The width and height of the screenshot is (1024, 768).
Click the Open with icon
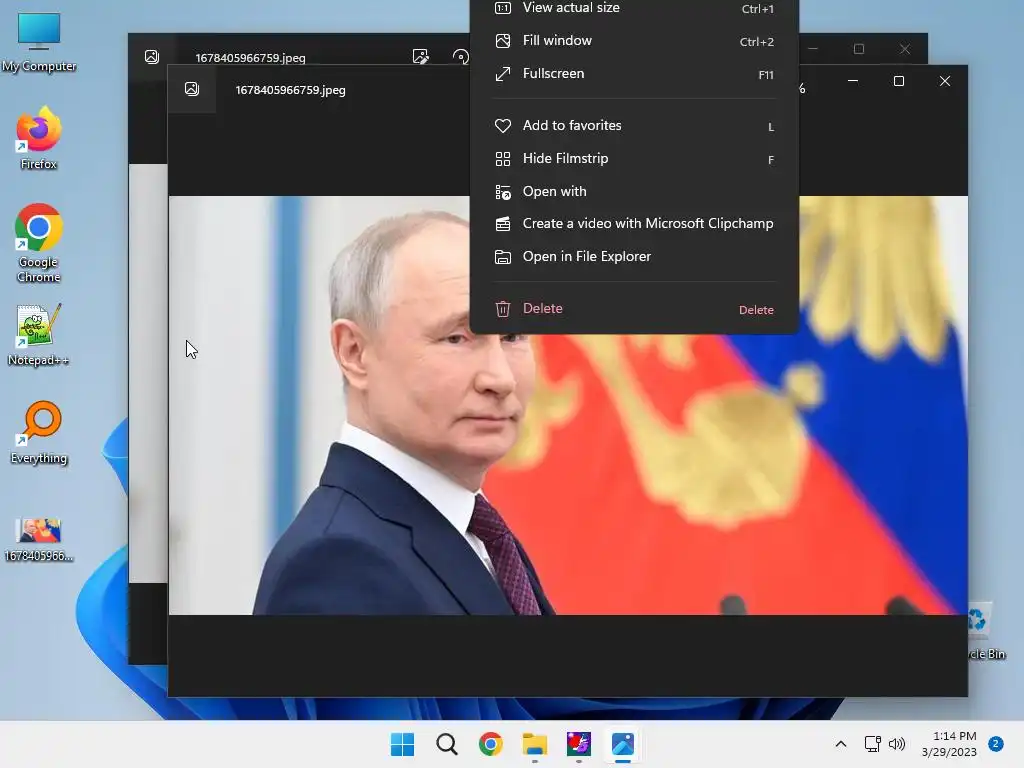pos(502,191)
